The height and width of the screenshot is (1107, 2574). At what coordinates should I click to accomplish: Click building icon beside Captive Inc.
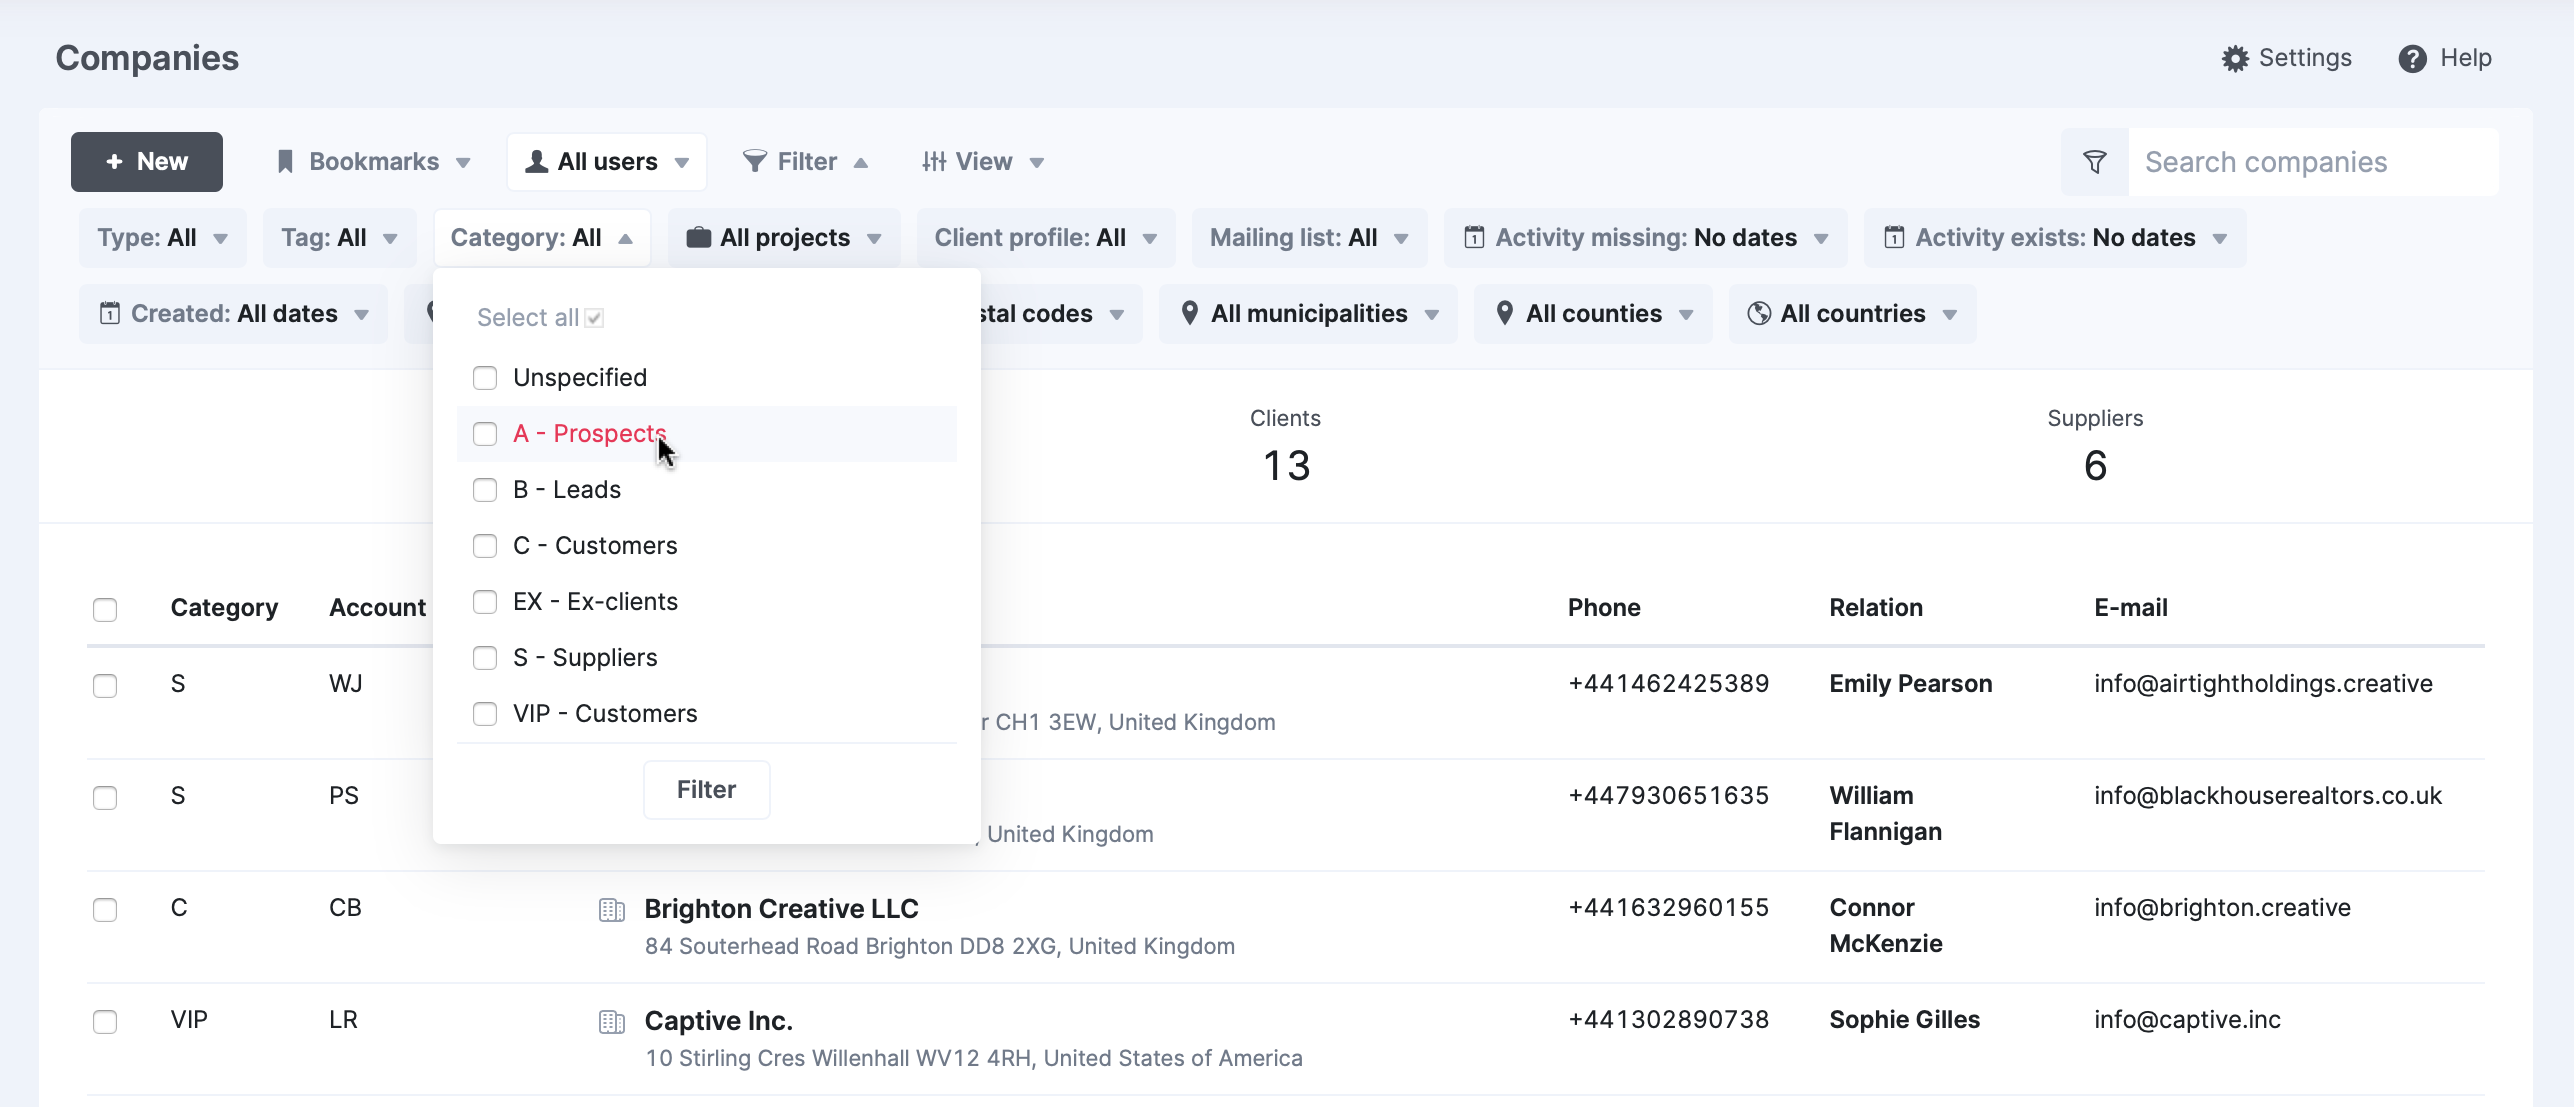coord(612,1022)
